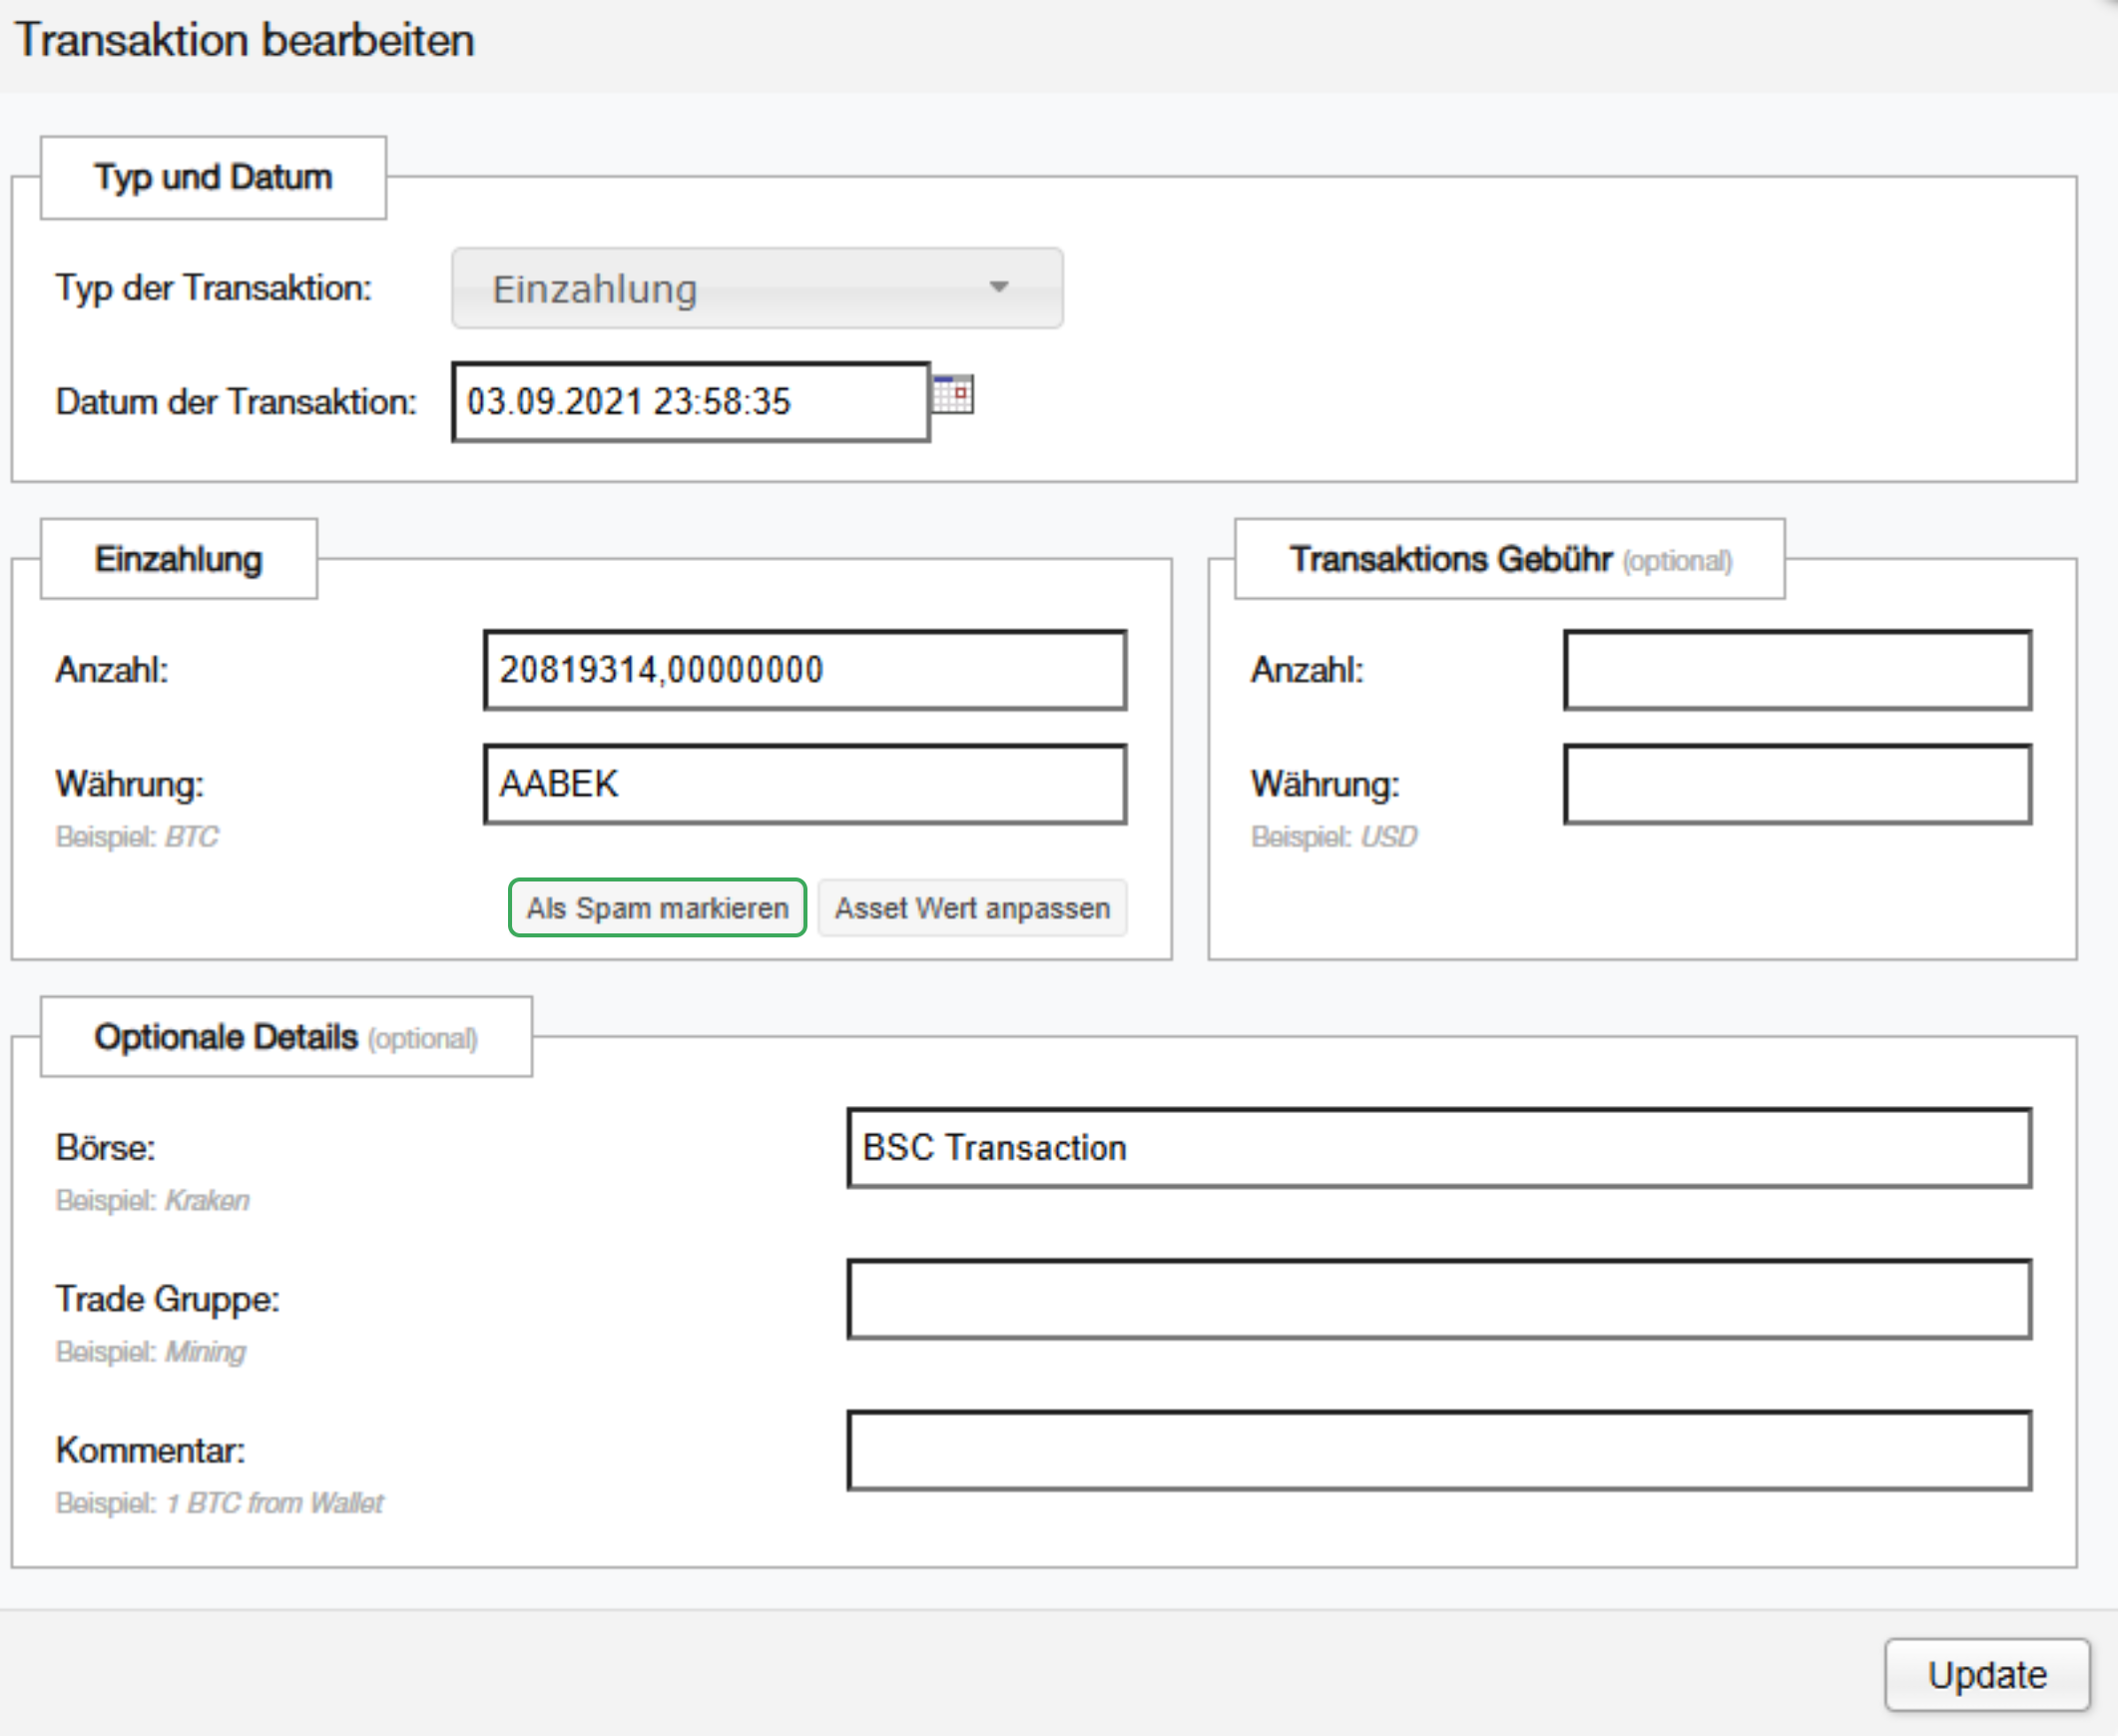Click the dropdown arrow next to Einzahlung

(997, 288)
